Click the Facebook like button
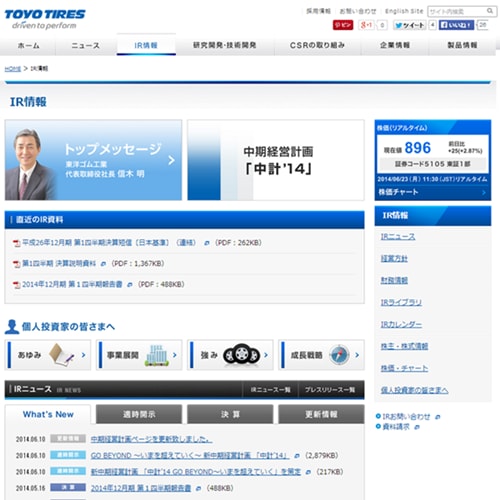Viewport: 500px width, 500px height. 456,25
